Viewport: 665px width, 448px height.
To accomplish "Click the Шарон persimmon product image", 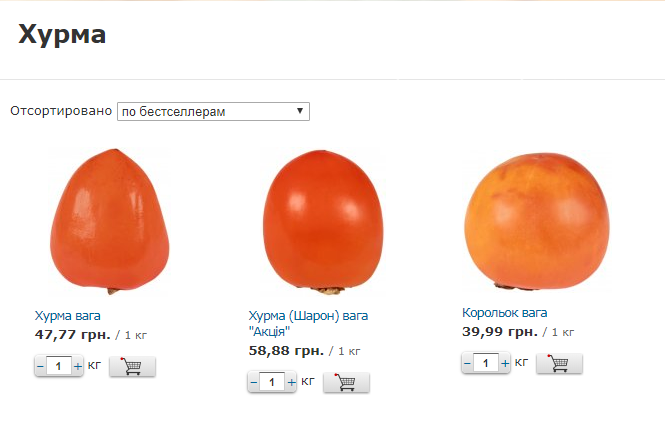I will click(x=323, y=222).
